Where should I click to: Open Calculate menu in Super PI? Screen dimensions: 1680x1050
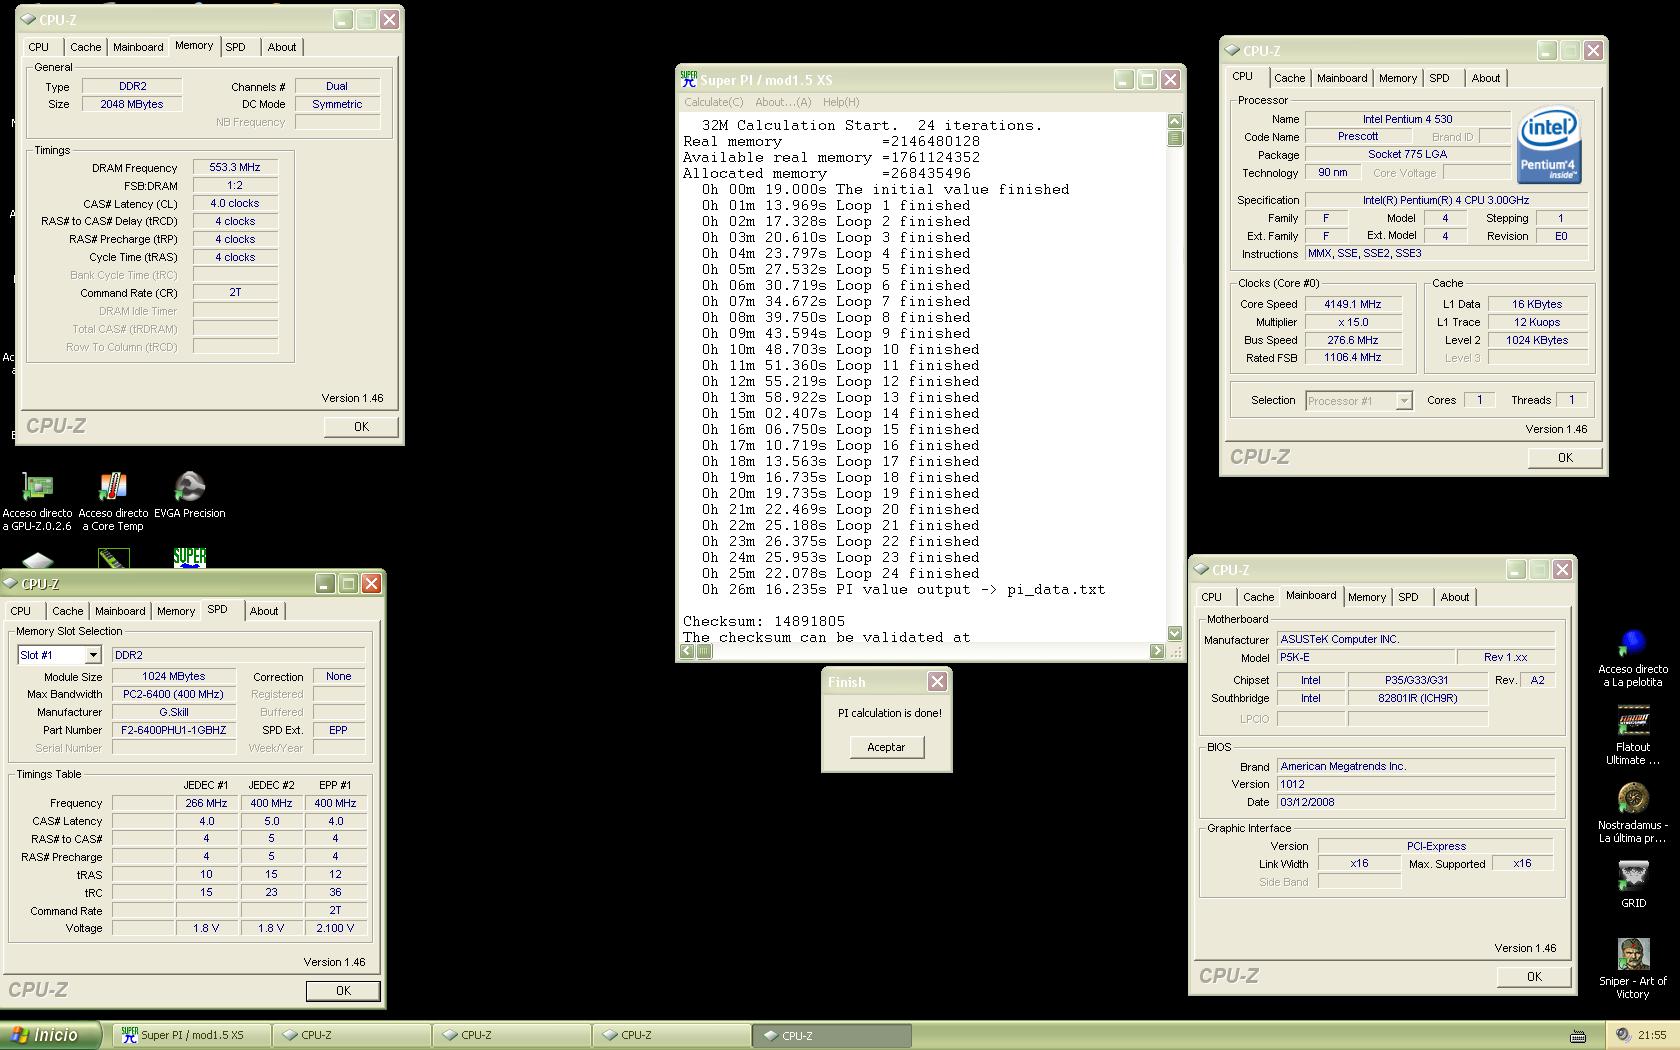coord(714,102)
